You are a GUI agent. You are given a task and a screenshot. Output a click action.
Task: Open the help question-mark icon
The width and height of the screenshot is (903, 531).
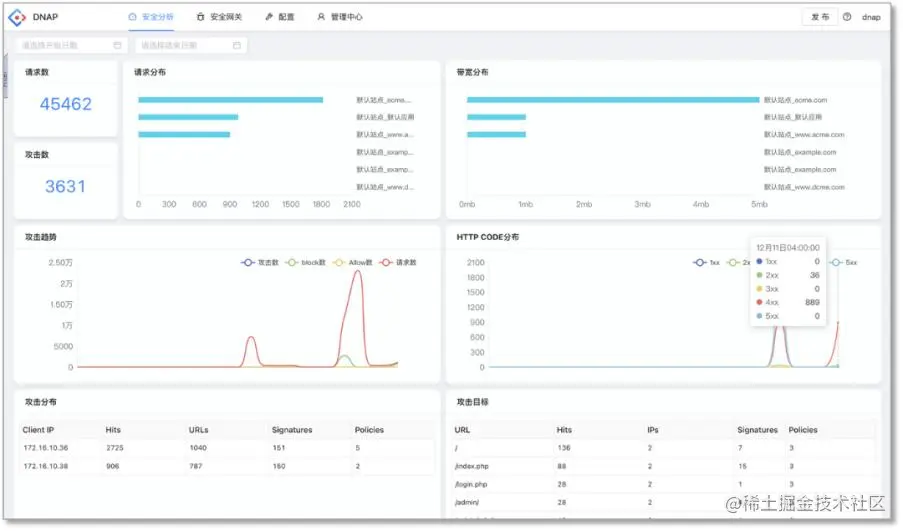[x=847, y=17]
